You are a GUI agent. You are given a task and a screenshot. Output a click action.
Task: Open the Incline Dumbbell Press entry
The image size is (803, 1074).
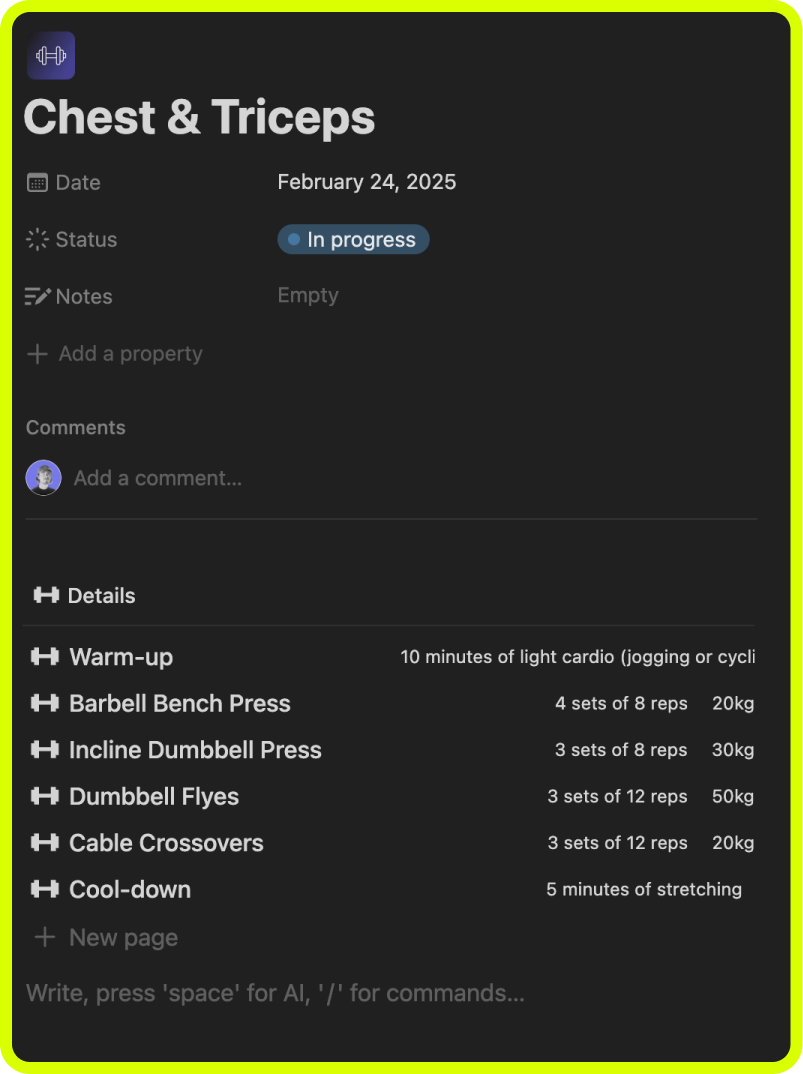pos(195,750)
